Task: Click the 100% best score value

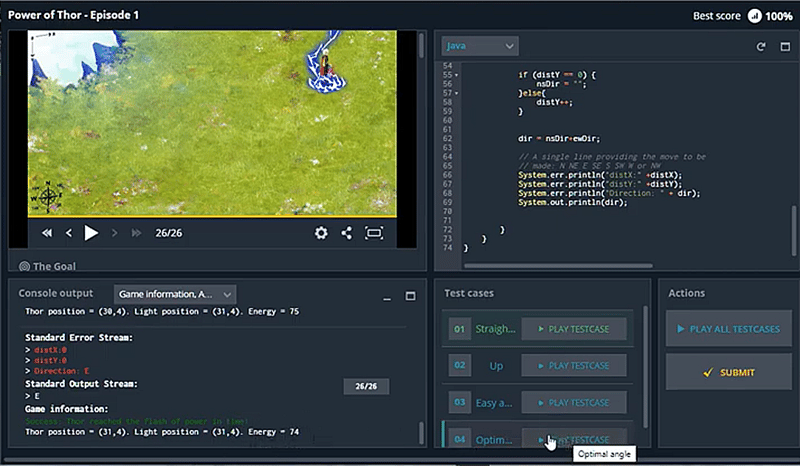Action: tap(779, 16)
